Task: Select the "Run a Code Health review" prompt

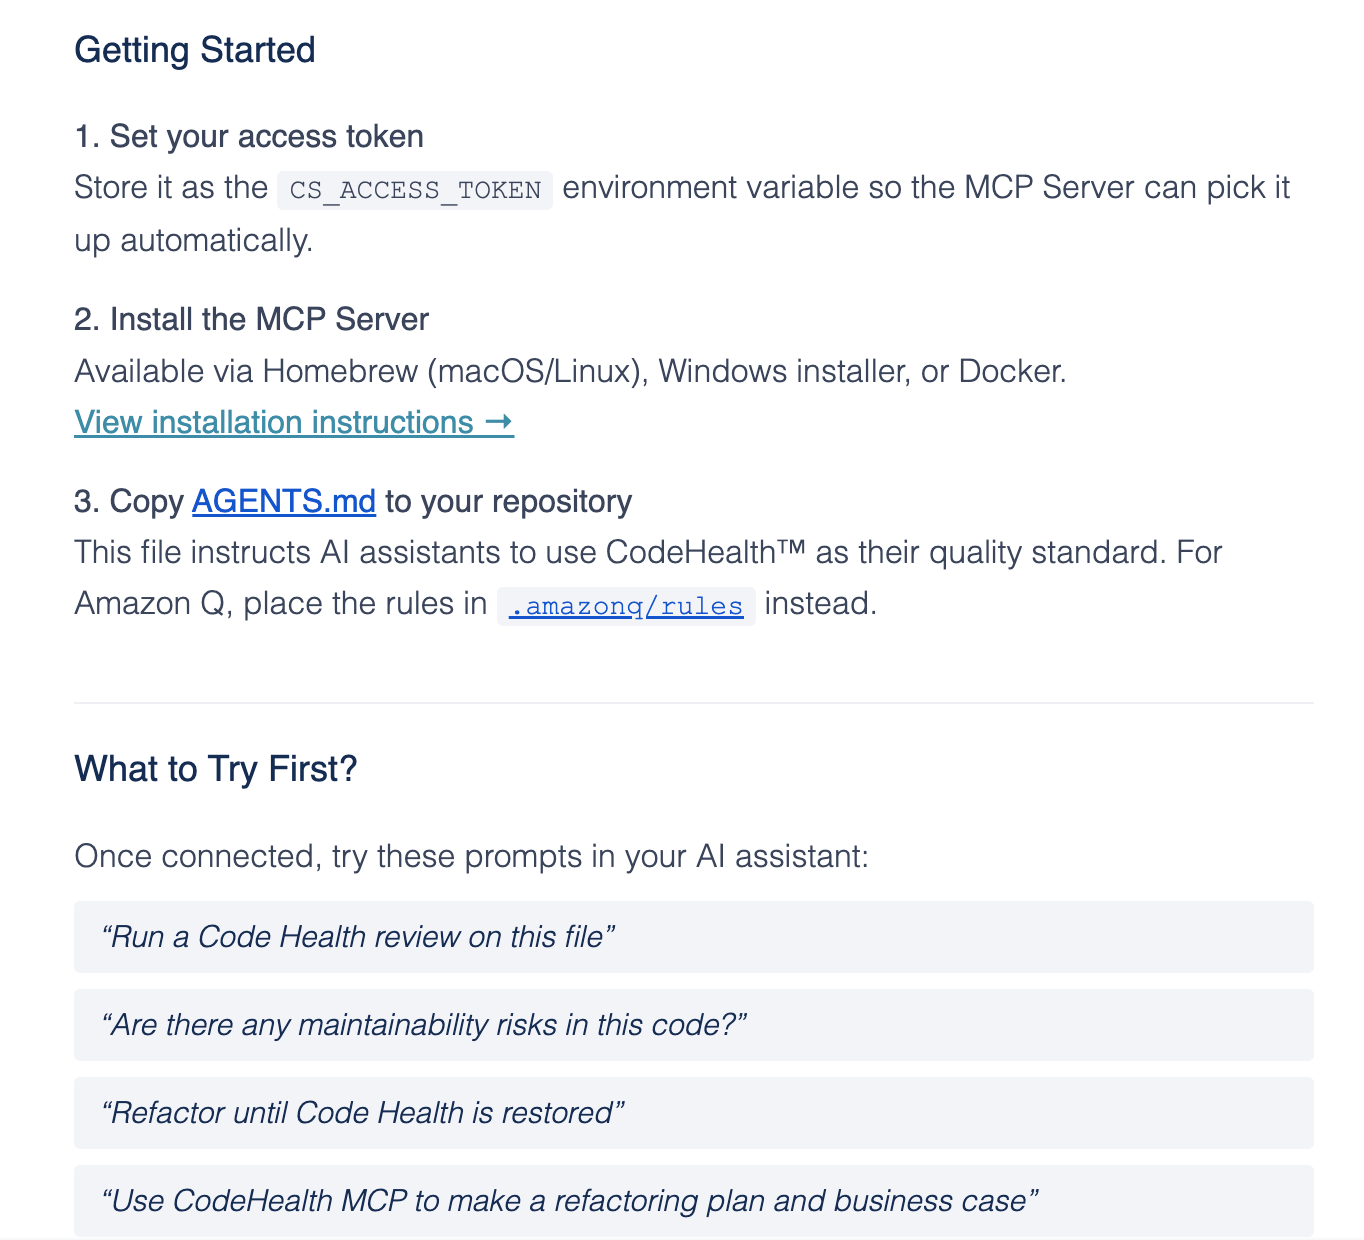Action: coord(357,937)
